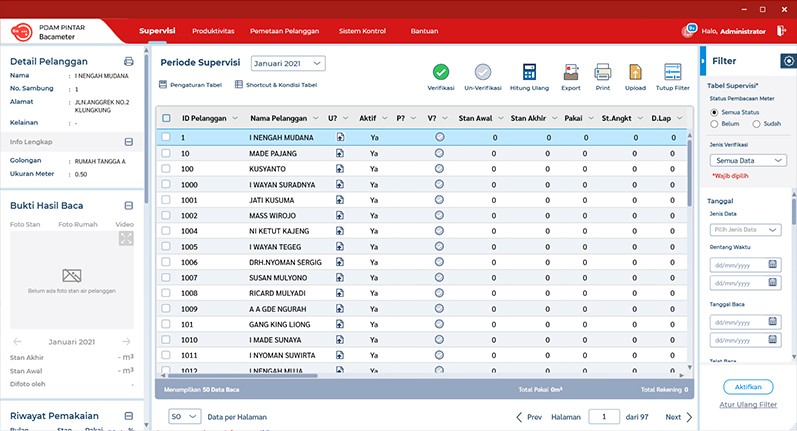Image resolution: width=797 pixels, height=431 pixels.
Task: Click the Print icon in toolbar
Action: point(602,72)
